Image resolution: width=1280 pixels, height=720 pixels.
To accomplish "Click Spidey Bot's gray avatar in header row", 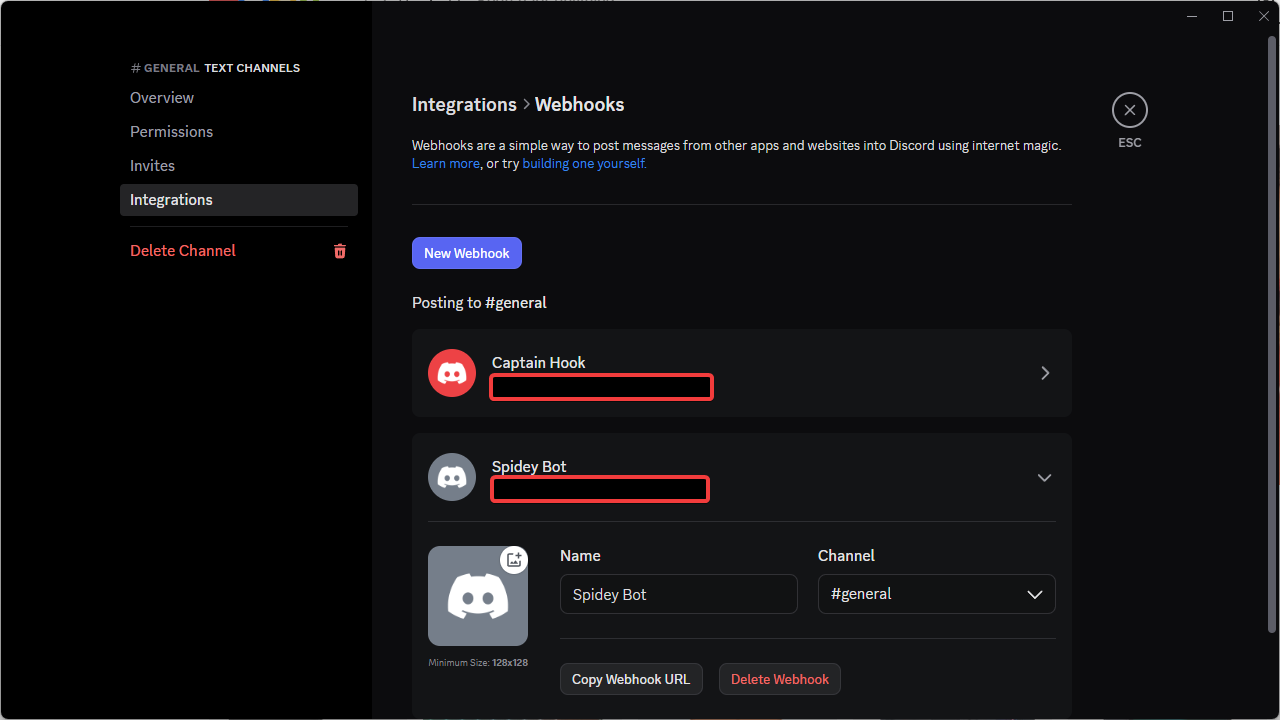I will click(x=452, y=477).
